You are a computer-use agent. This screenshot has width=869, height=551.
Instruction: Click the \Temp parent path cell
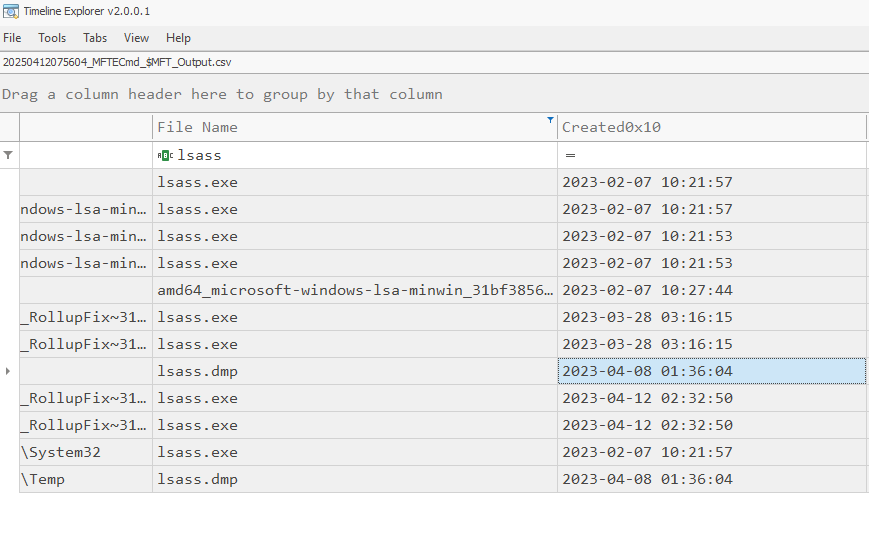click(x=86, y=479)
